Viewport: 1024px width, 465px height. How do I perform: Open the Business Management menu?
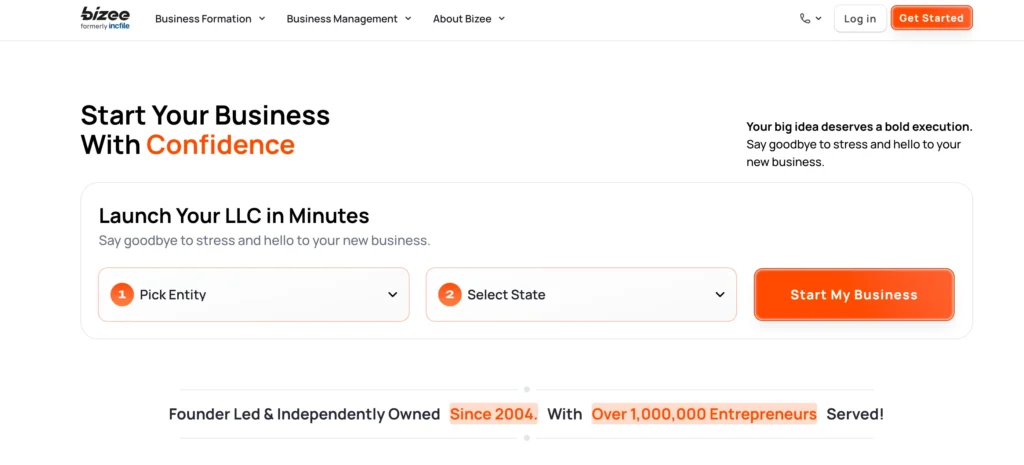click(349, 18)
